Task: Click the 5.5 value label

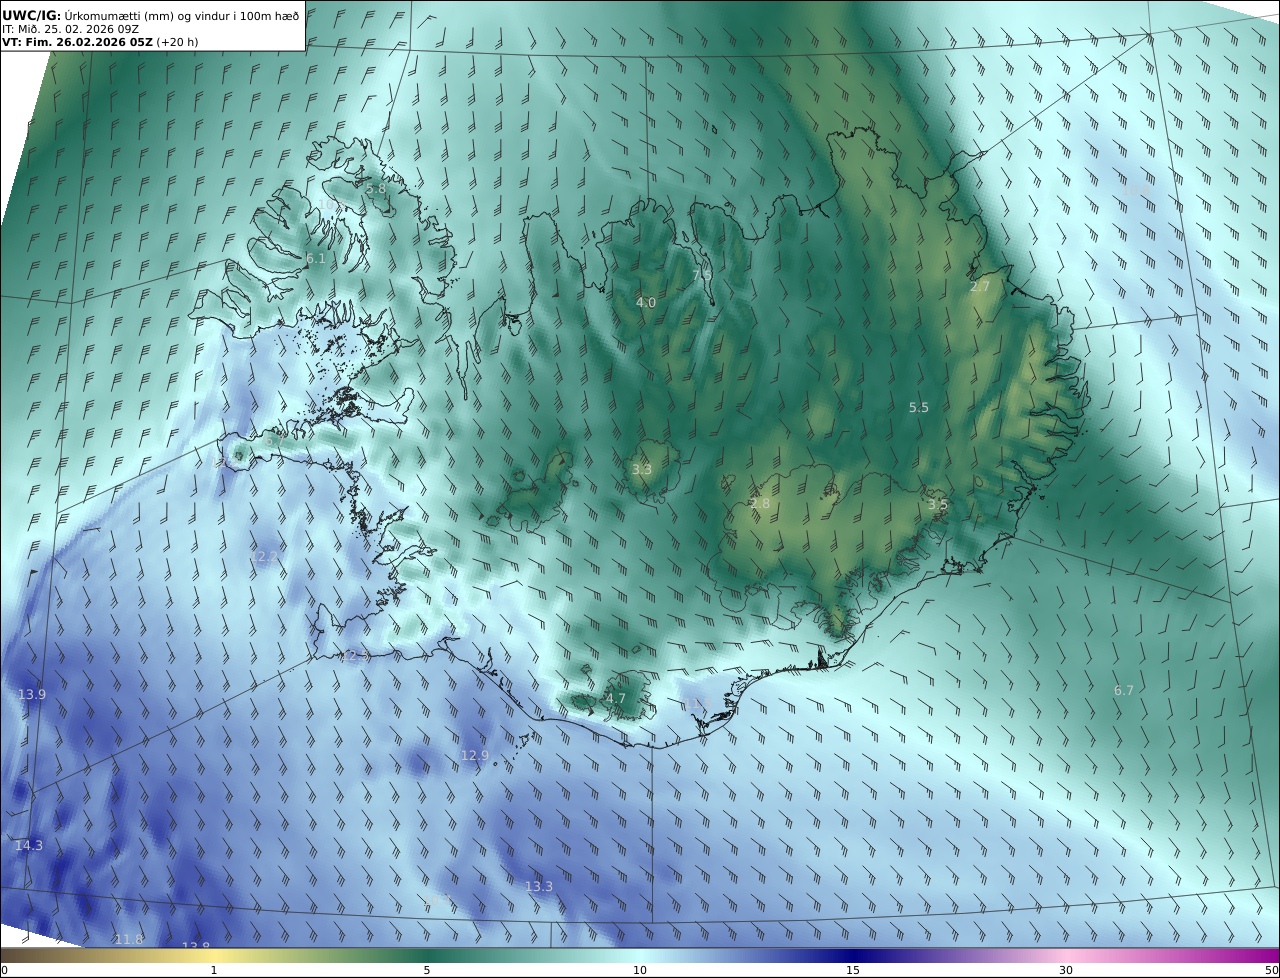Action: (x=919, y=407)
